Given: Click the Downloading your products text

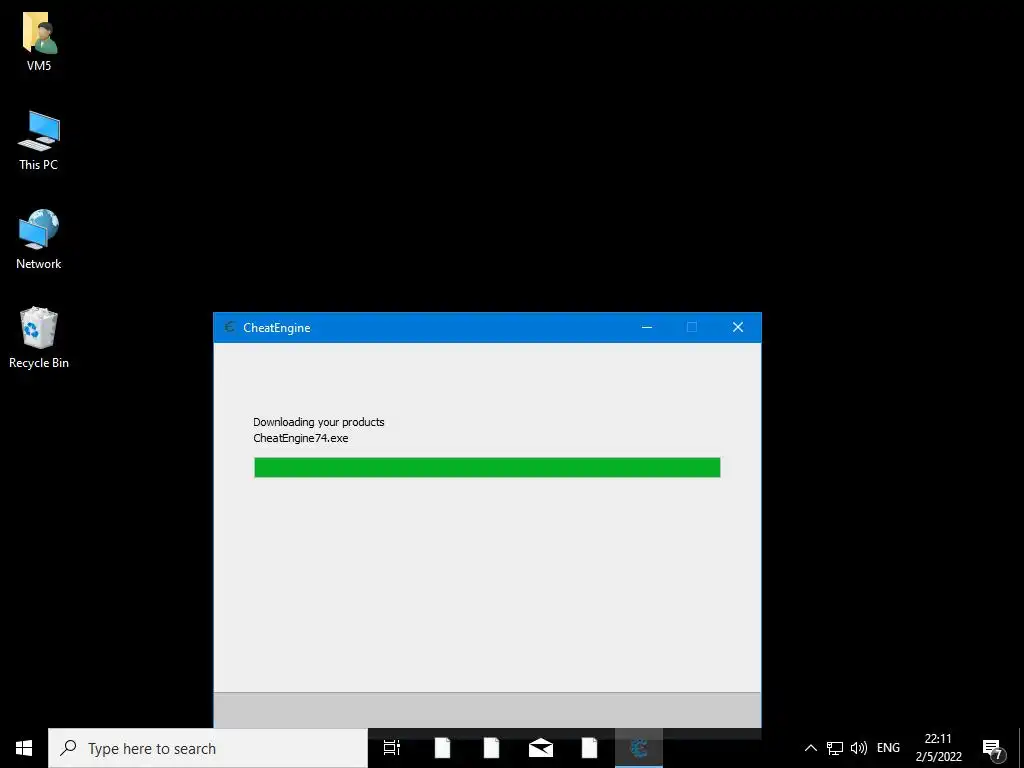Looking at the screenshot, I should click(319, 422).
